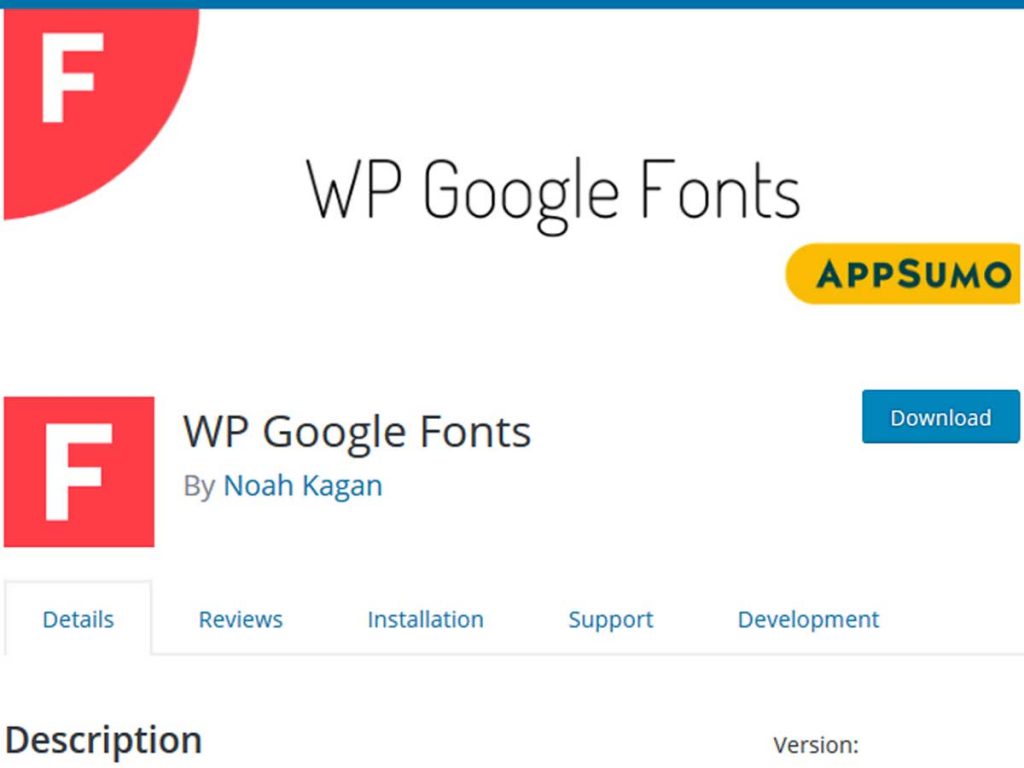Switch to the Reviews tab
Viewport: 1024px width, 768px height.
pyautogui.click(x=240, y=619)
